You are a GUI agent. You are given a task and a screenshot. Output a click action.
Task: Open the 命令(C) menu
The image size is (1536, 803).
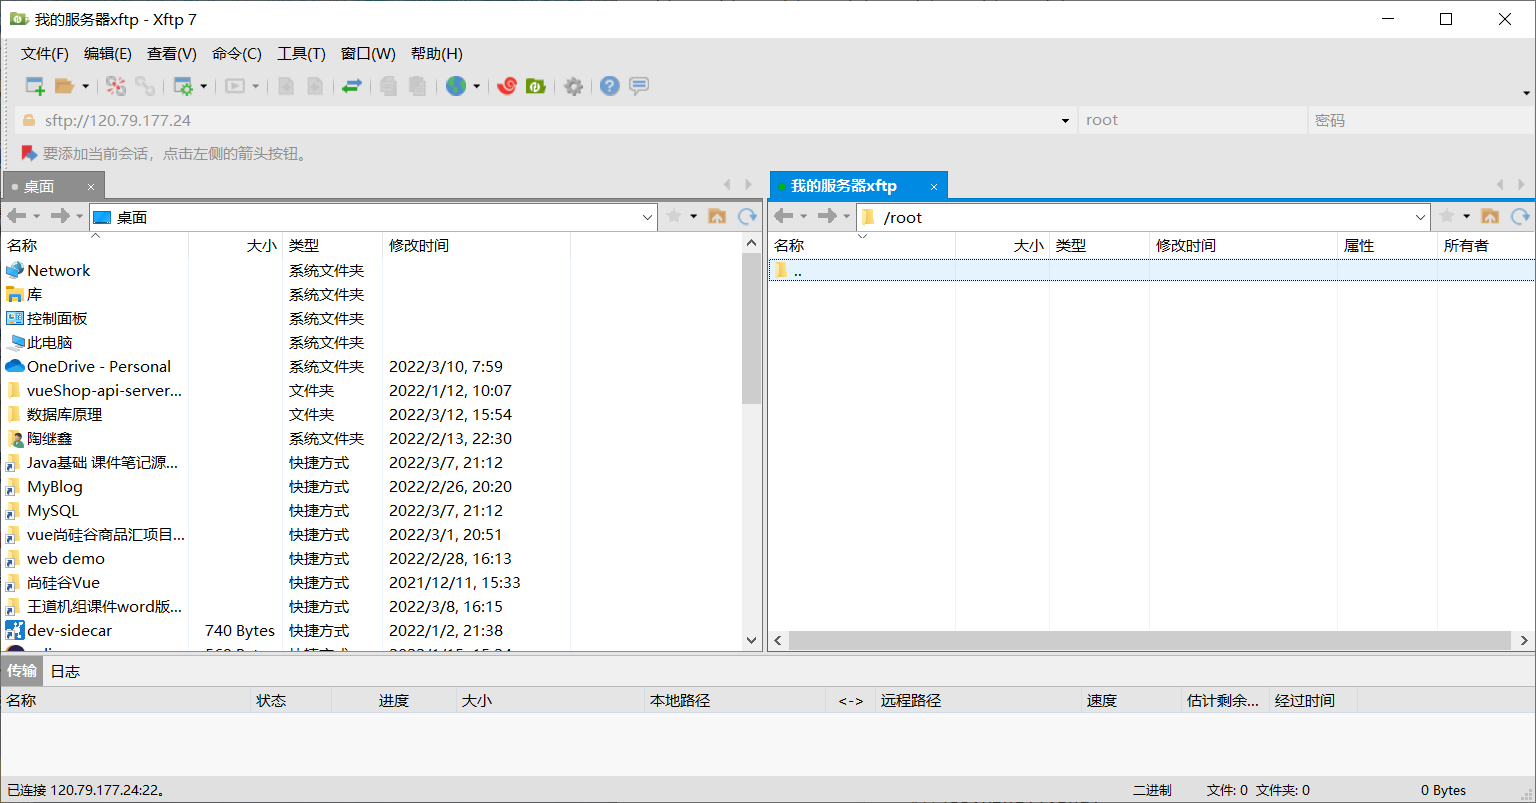pyautogui.click(x=237, y=54)
